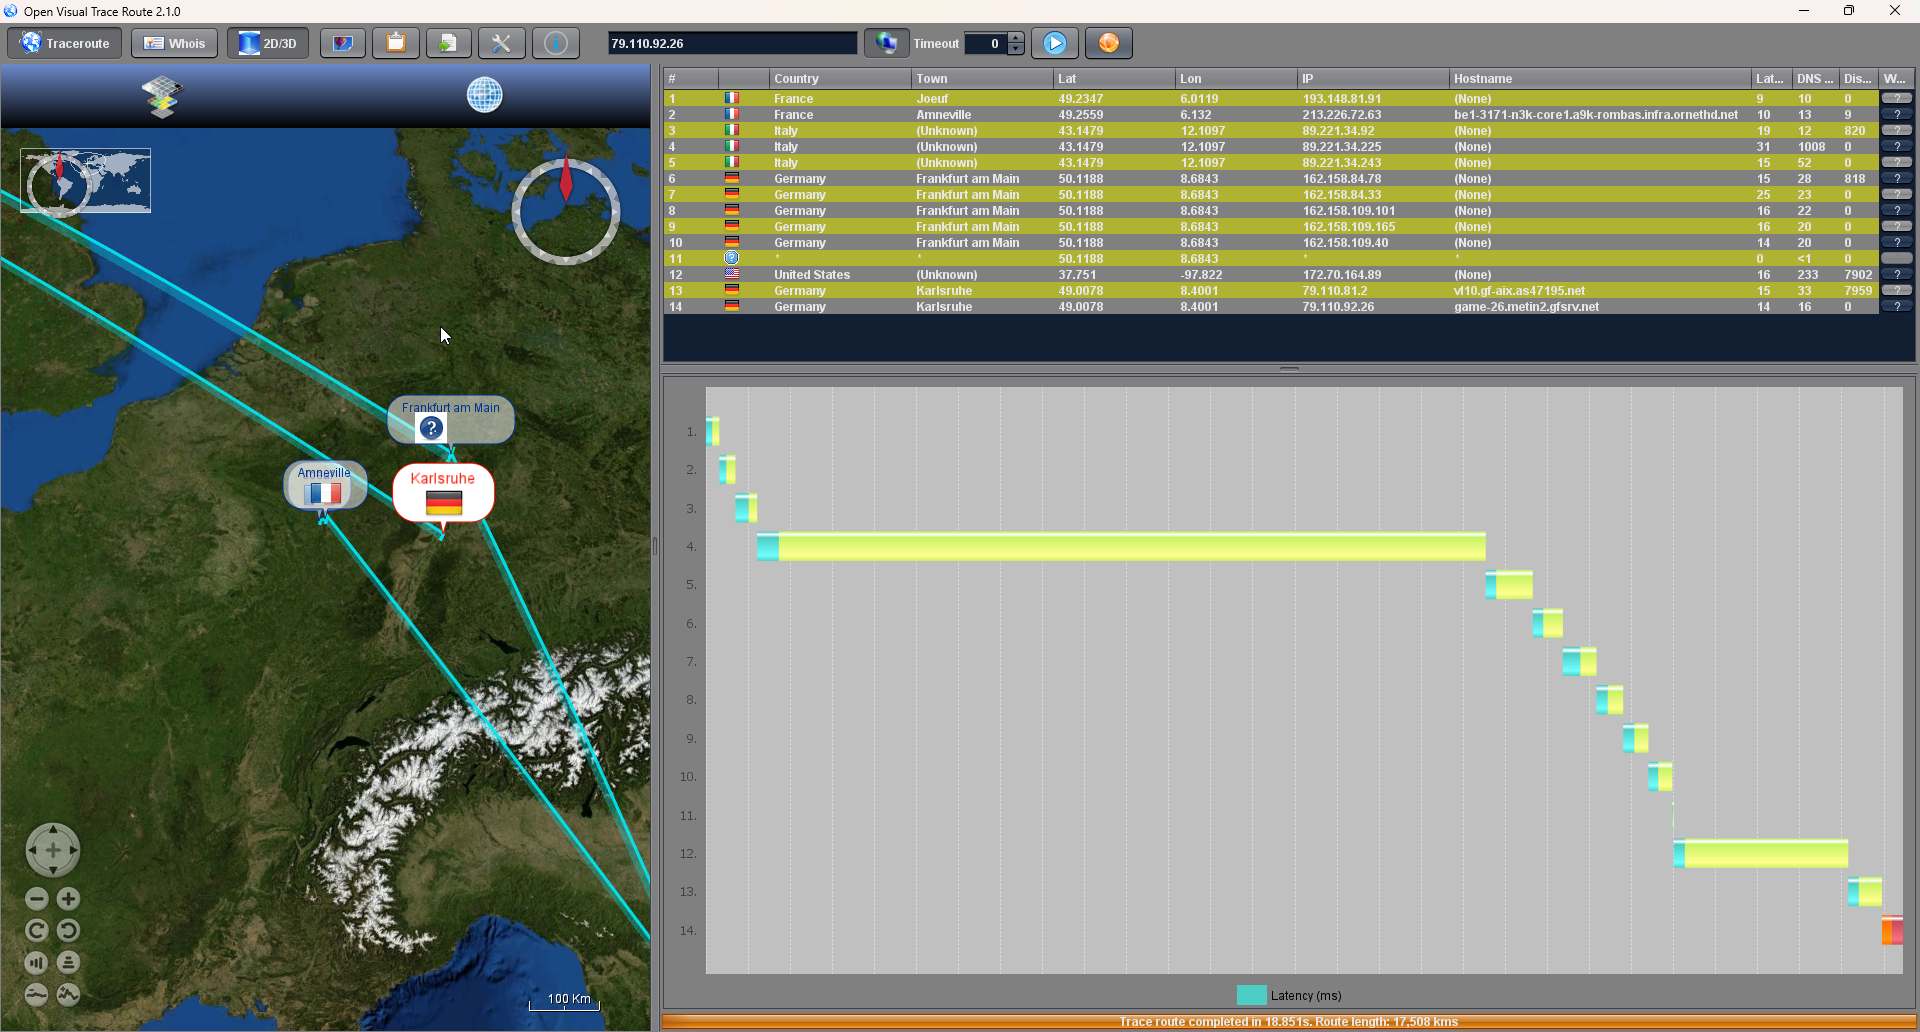This screenshot has height=1032, width=1920.
Task: Switch to Whois mode
Action: 174,43
